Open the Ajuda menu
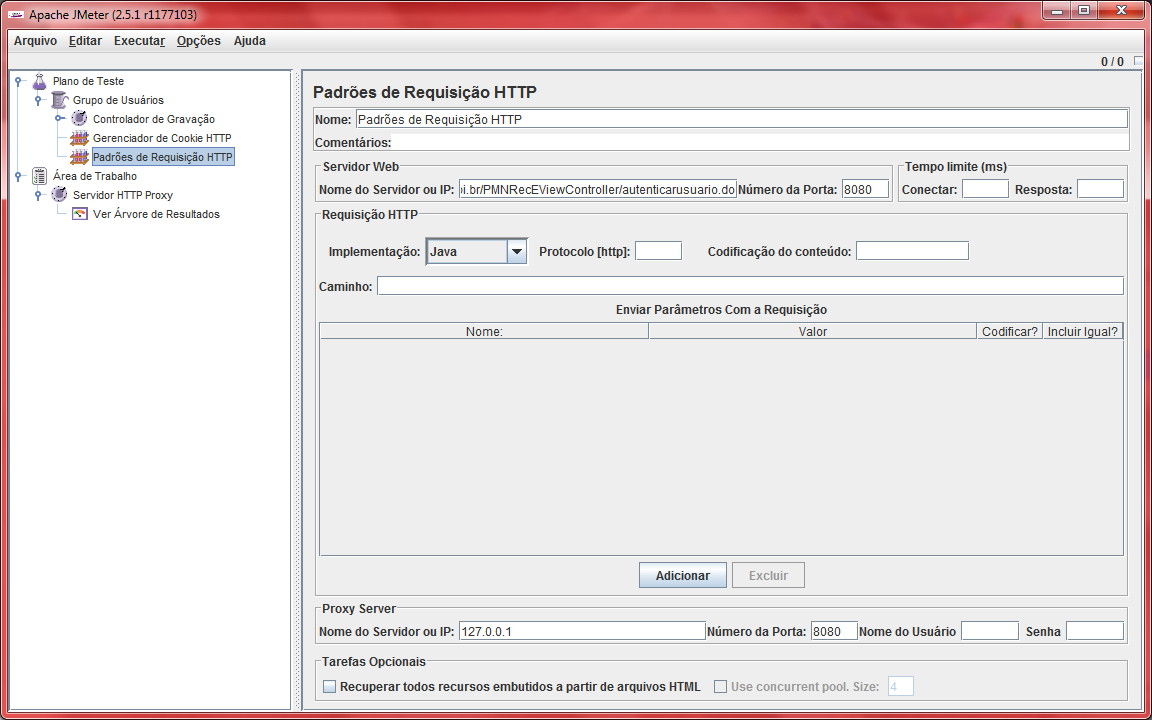The width and height of the screenshot is (1152, 720). coord(250,41)
